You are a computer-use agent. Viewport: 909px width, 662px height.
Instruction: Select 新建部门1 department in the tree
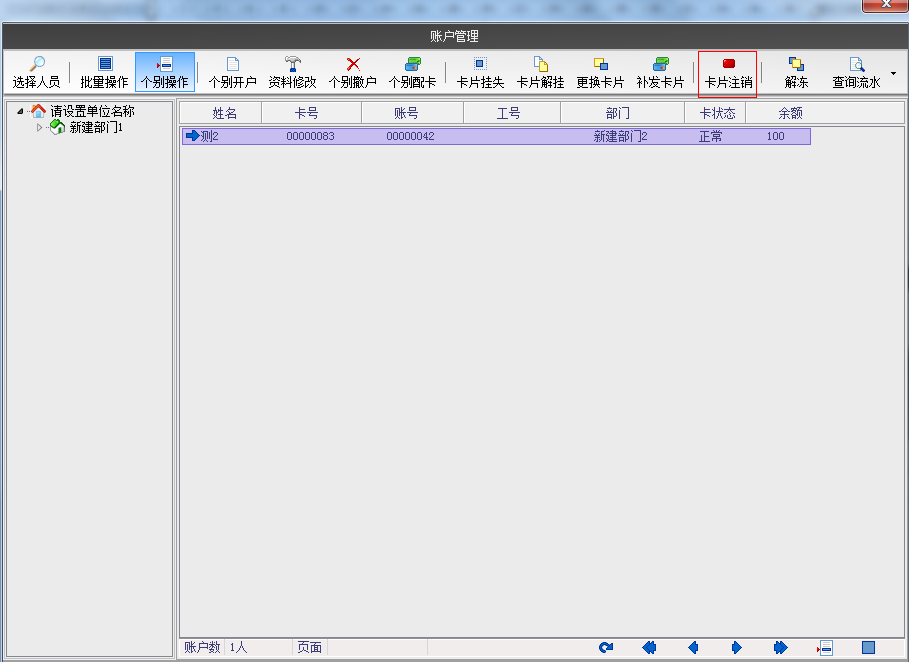click(96, 128)
